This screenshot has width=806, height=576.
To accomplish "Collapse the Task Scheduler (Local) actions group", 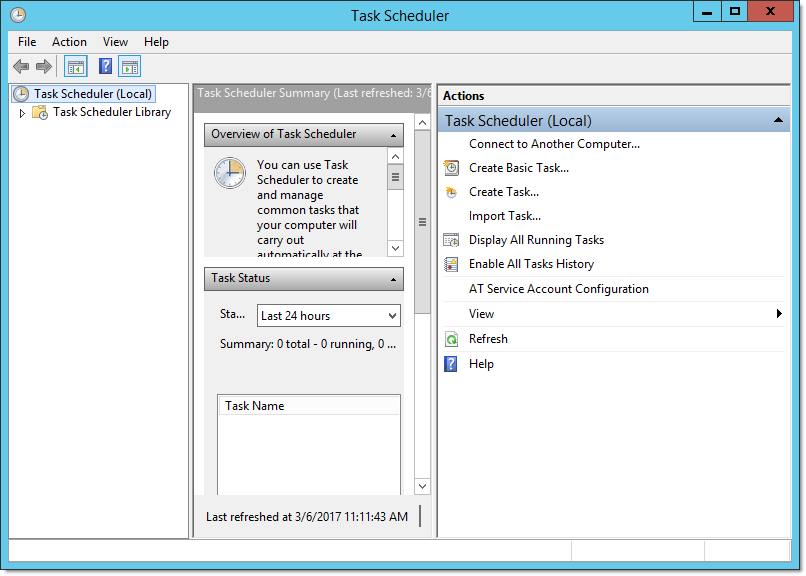I will tap(777, 120).
